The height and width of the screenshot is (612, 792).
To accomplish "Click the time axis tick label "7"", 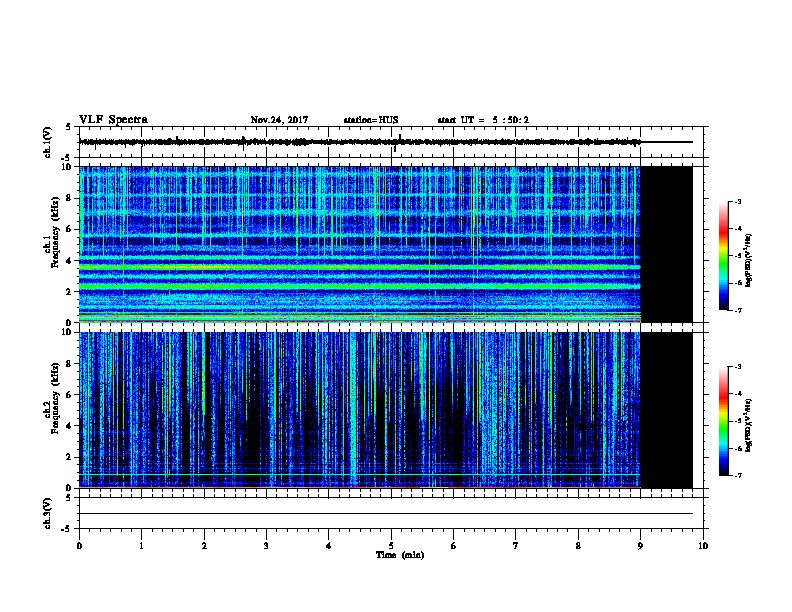I will (x=516, y=546).
